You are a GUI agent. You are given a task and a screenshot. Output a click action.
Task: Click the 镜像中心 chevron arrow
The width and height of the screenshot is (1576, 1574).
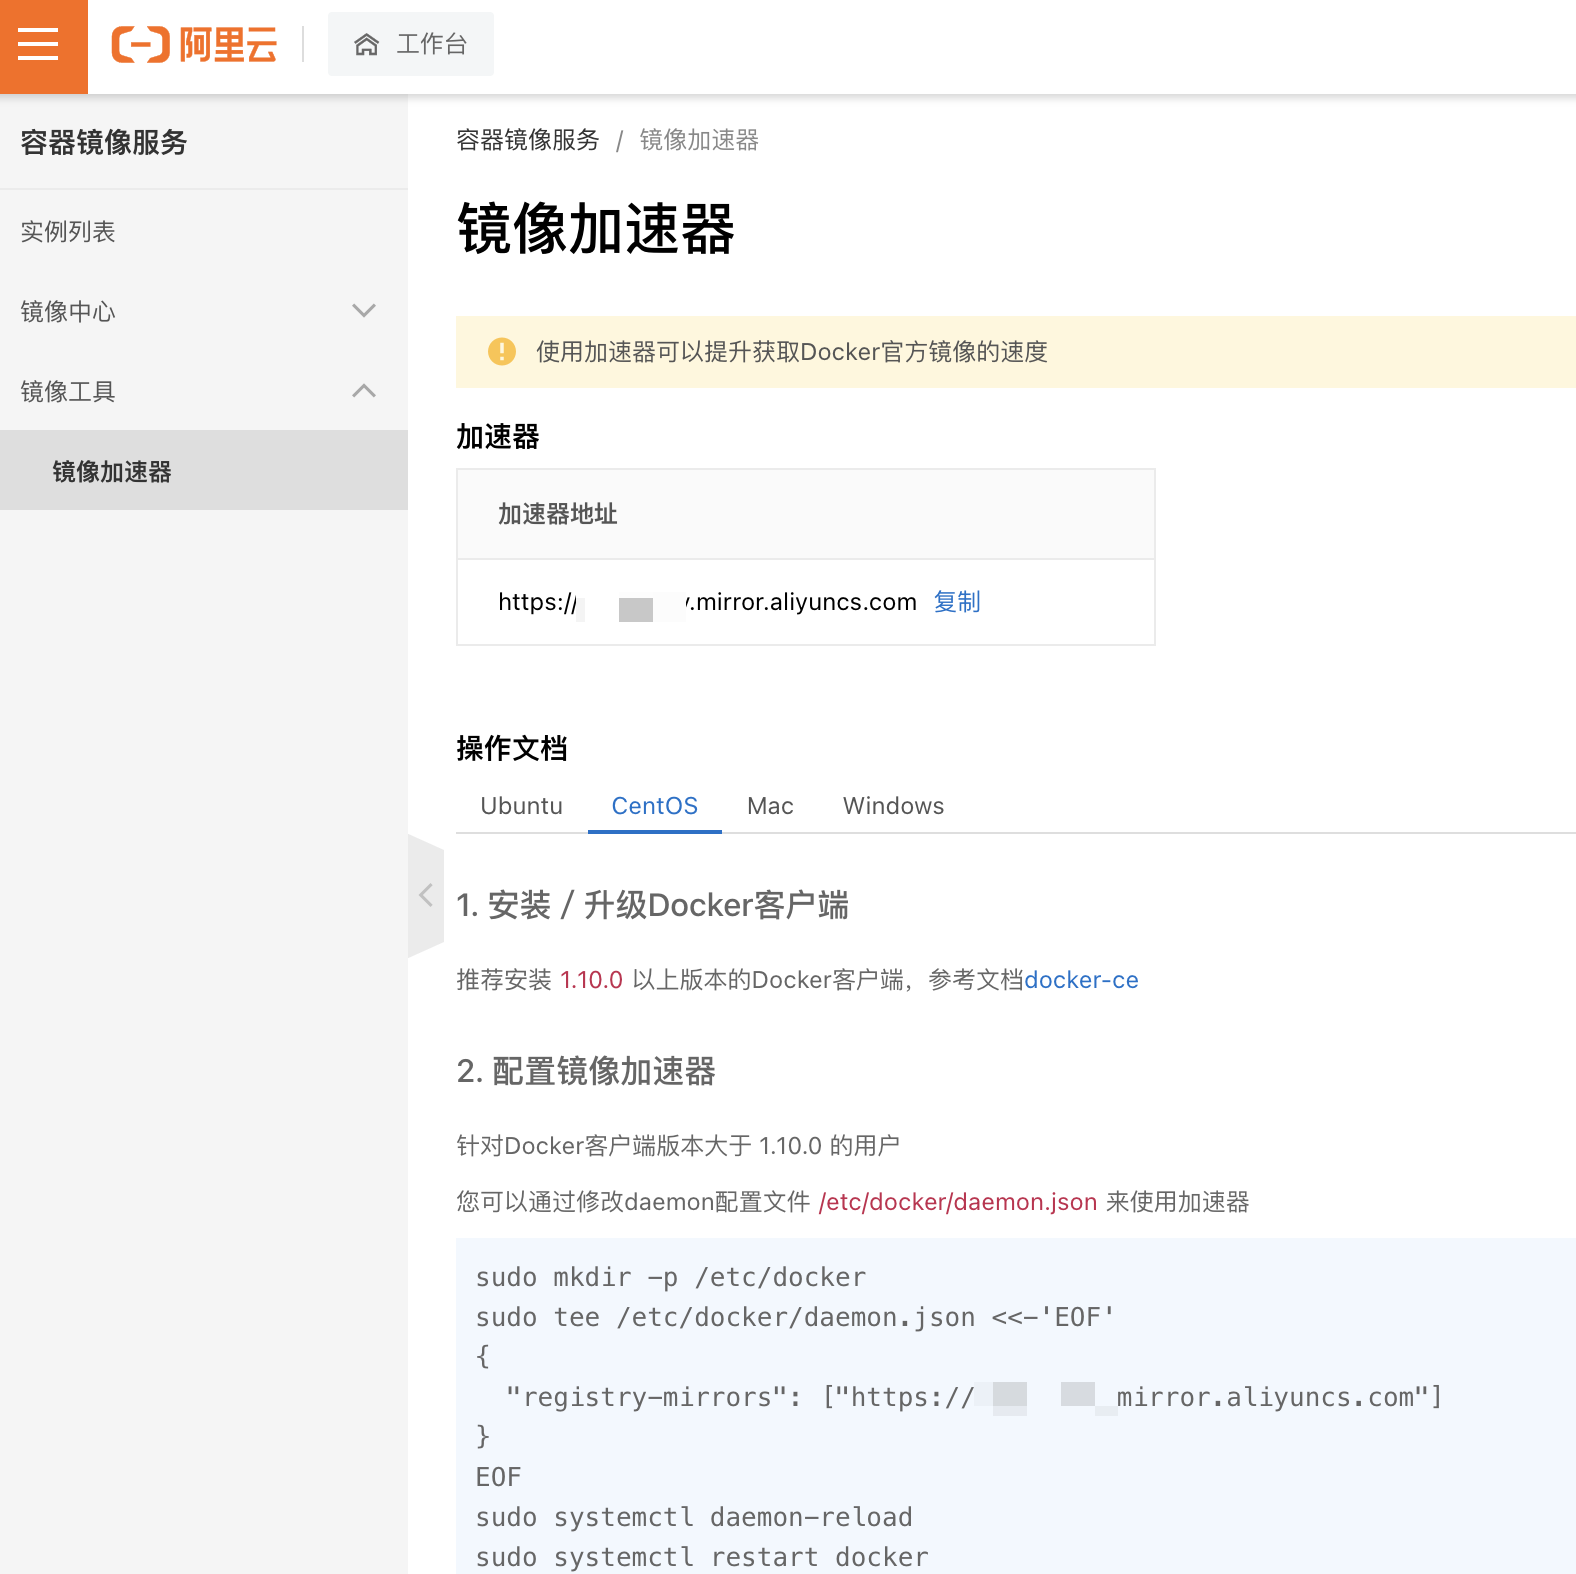(364, 311)
